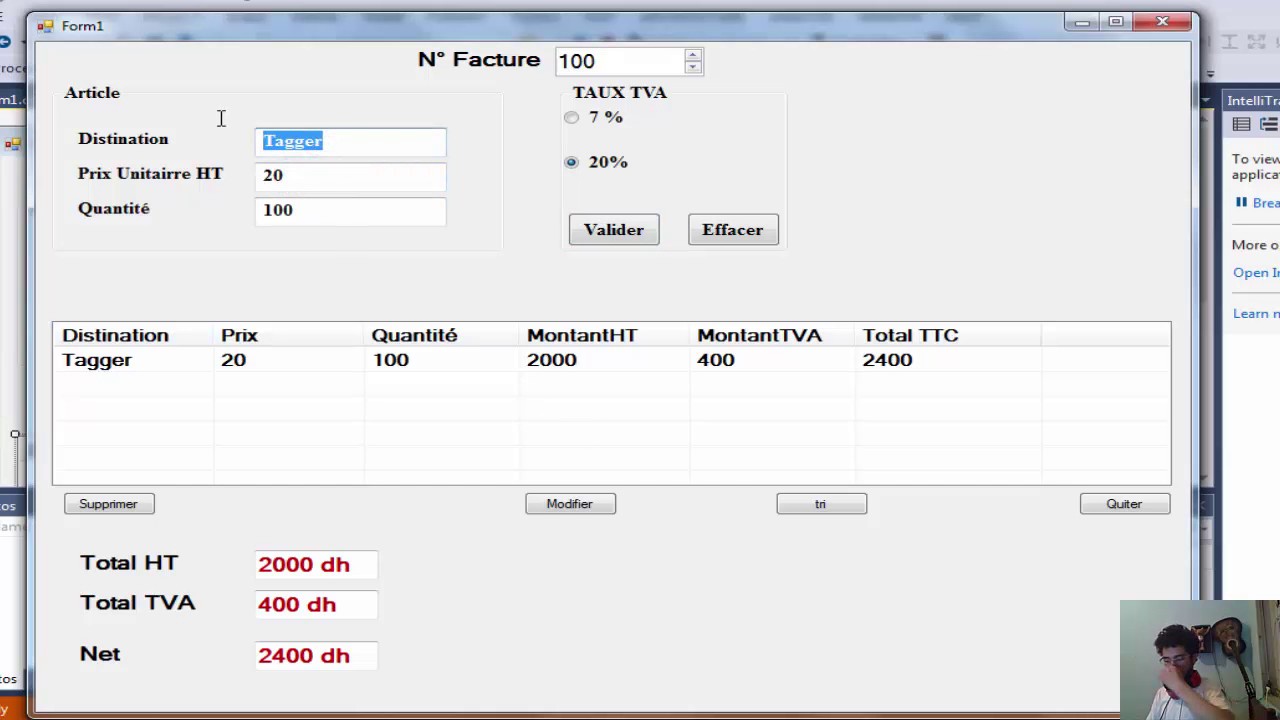Click the MontantTVA column header
The width and height of the screenshot is (1280, 720).
point(772,335)
